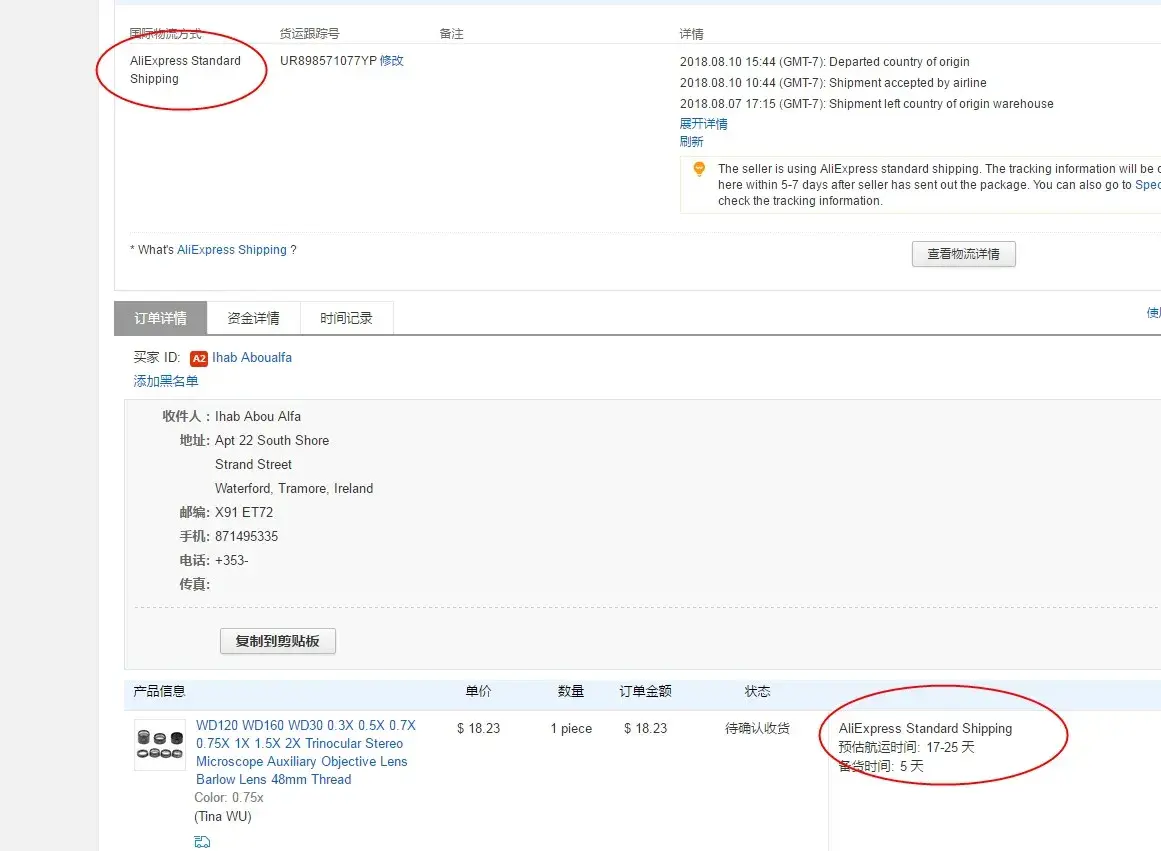
Task: Click 修改 link next to tracking number
Action: 392,61
